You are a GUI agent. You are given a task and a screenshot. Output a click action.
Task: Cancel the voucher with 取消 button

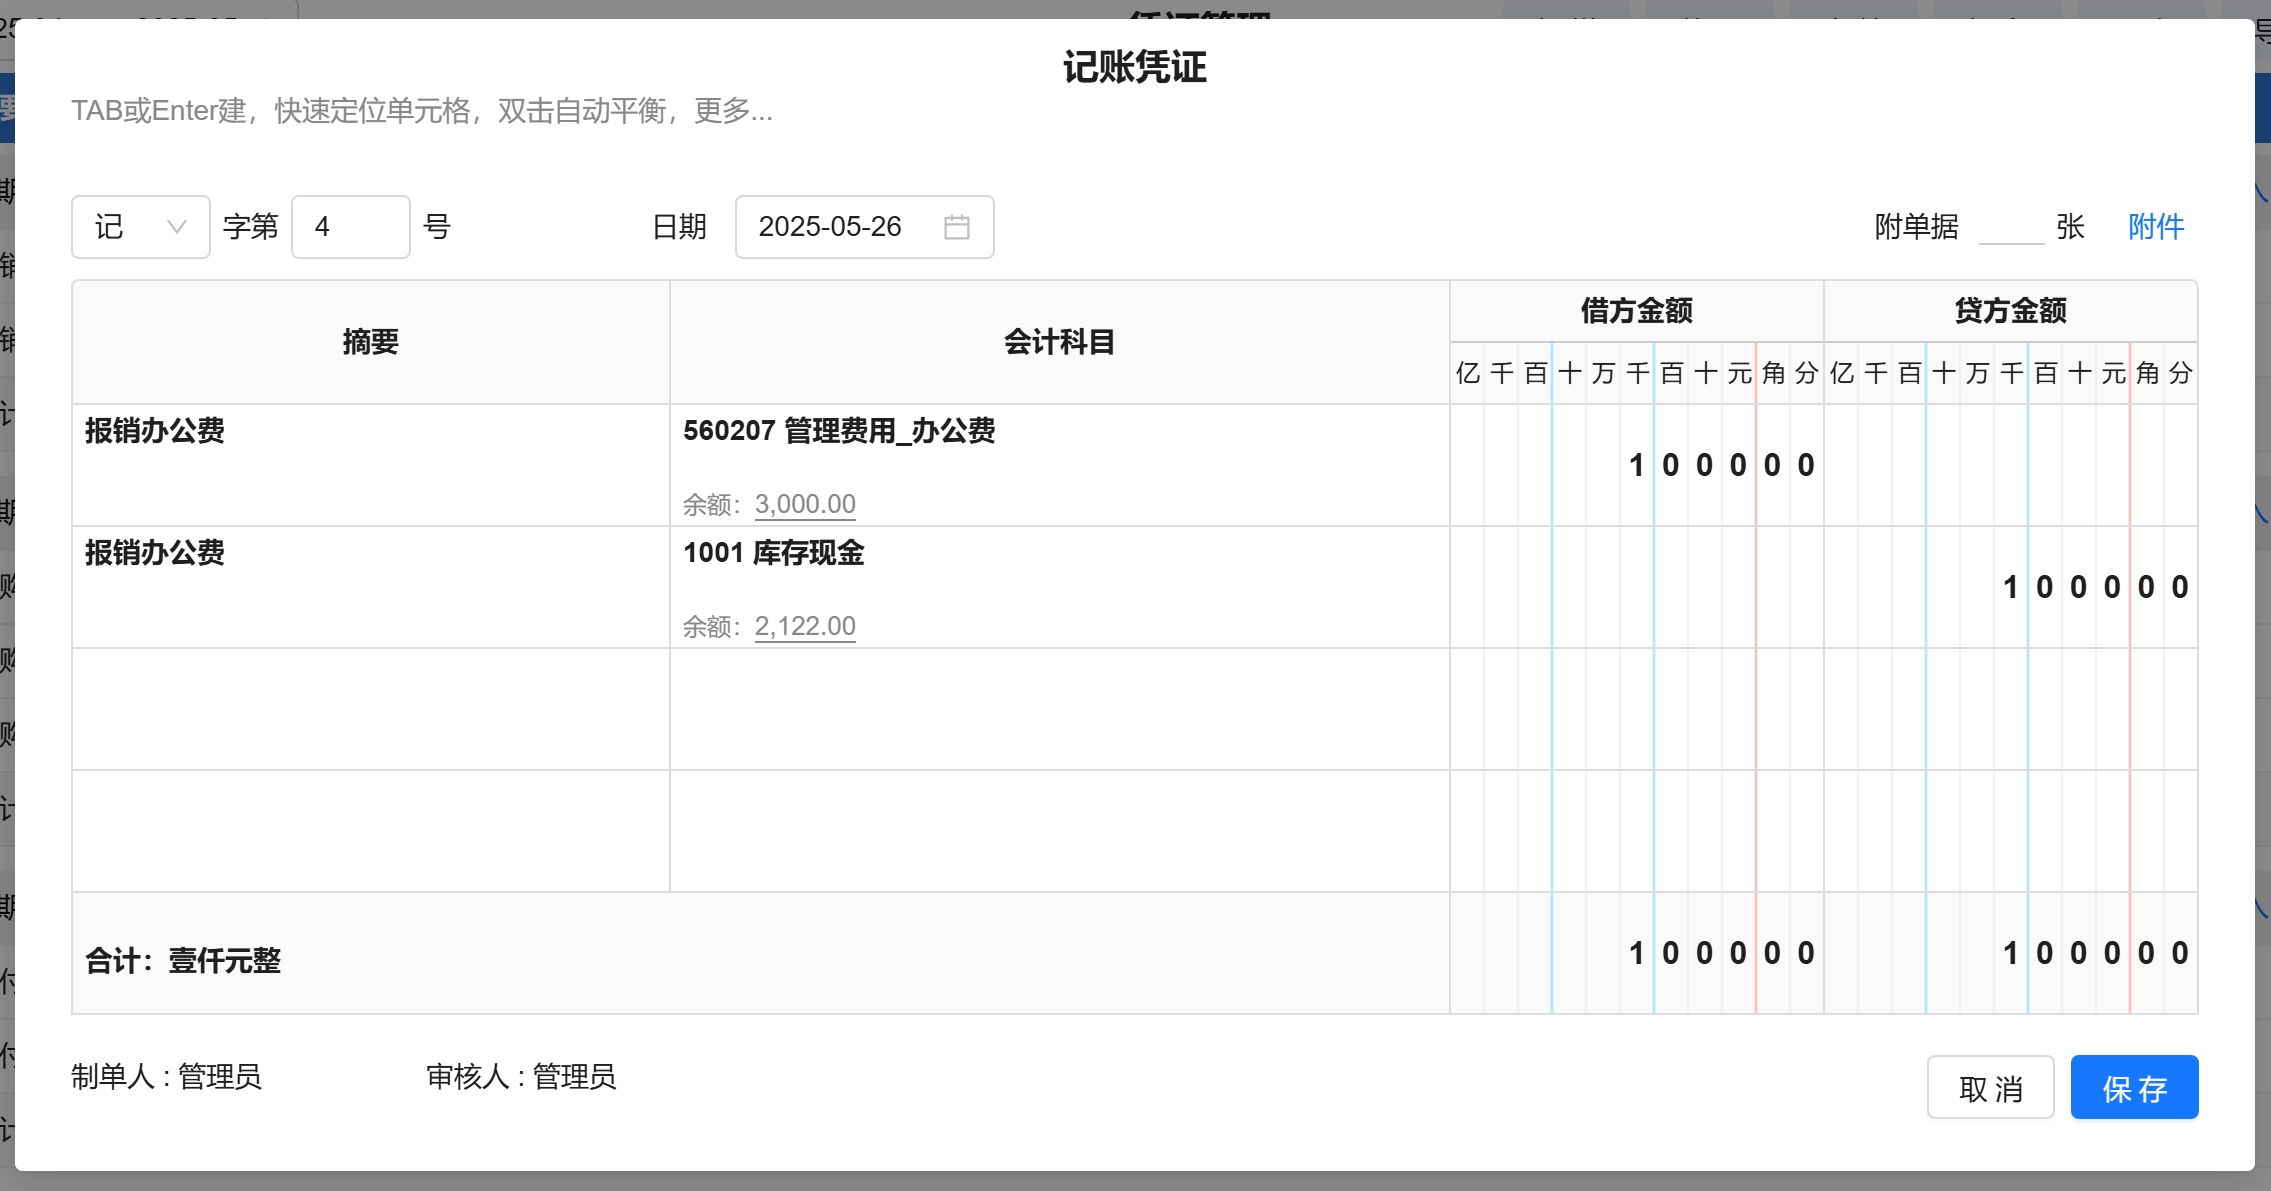(x=1990, y=1087)
